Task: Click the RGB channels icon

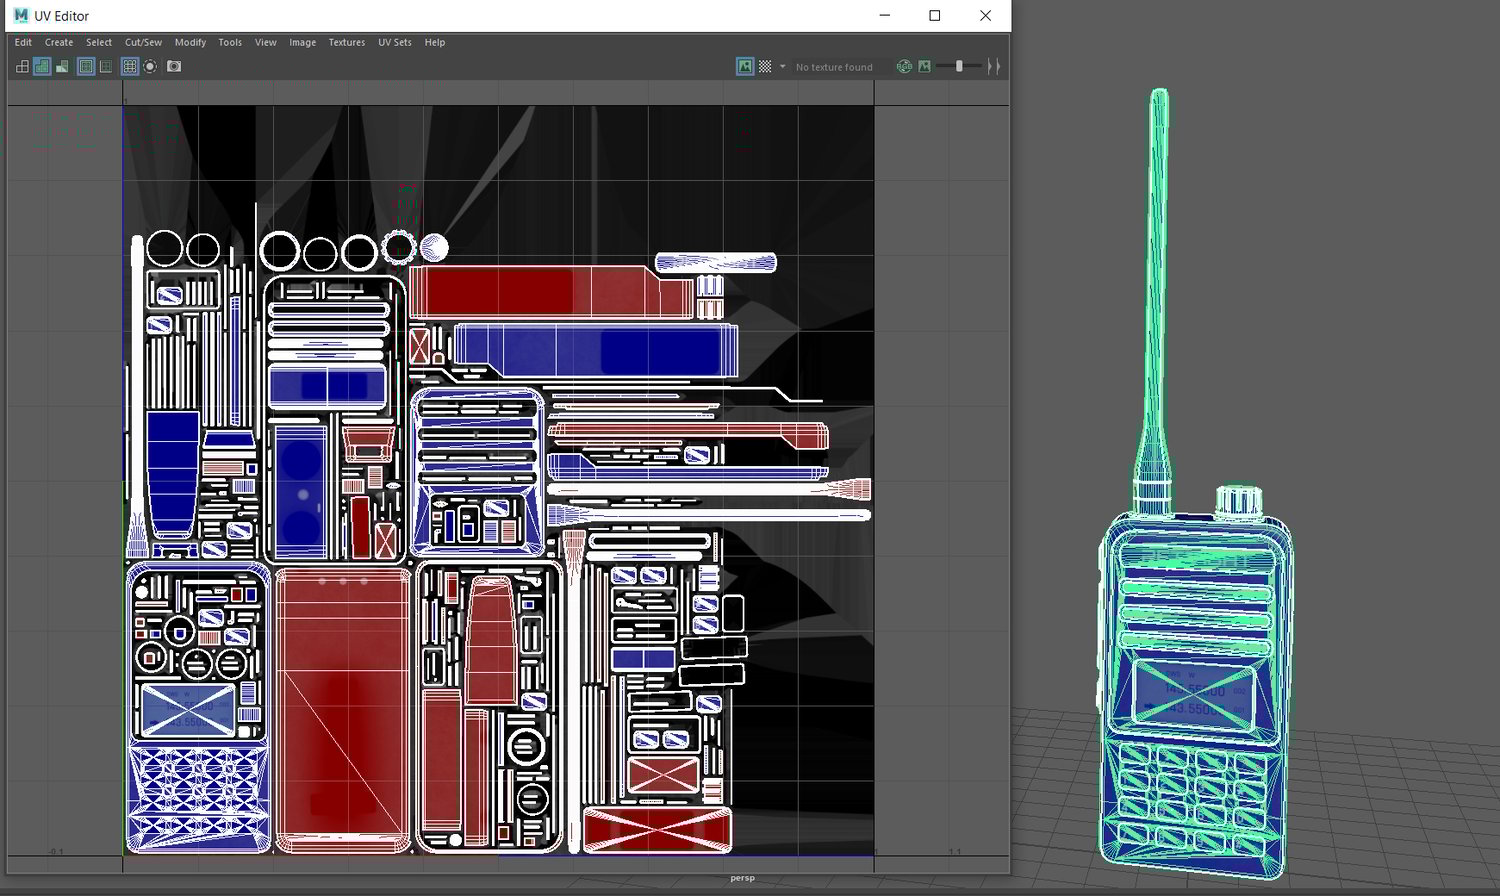Action: [x=904, y=67]
